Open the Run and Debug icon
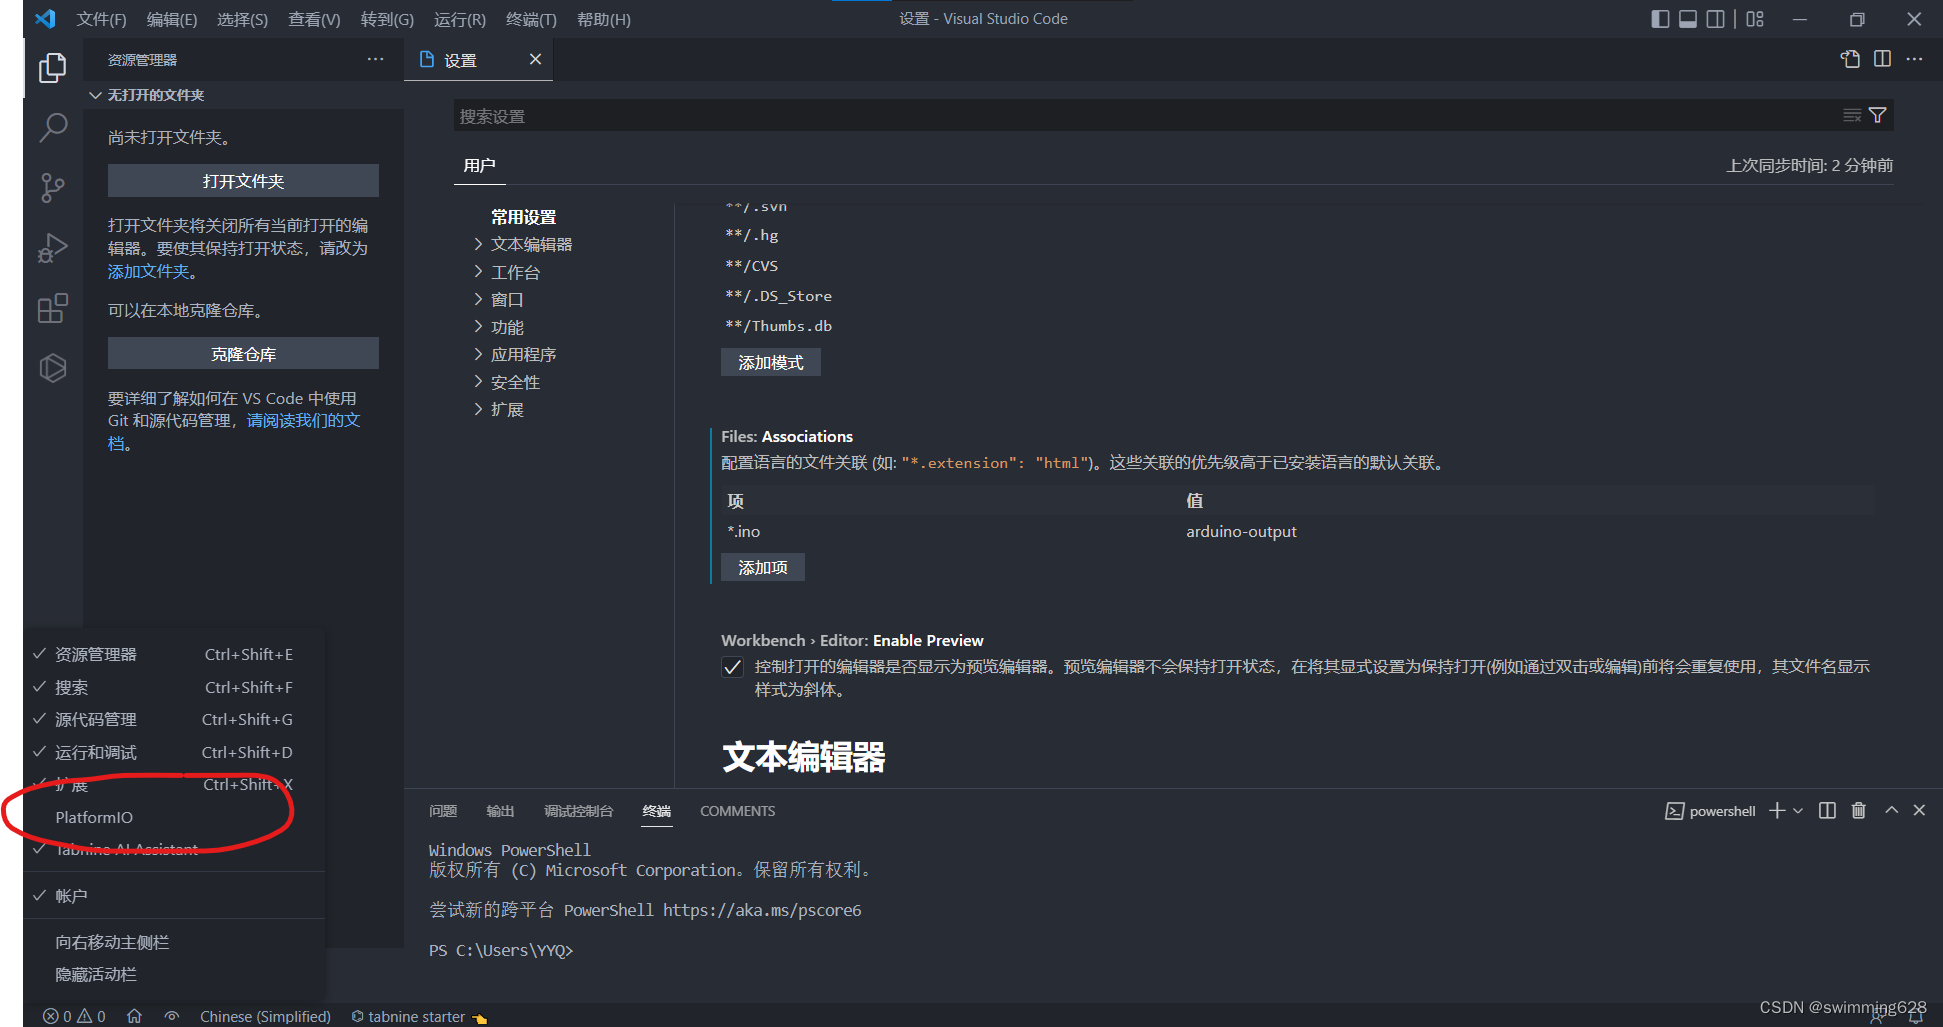This screenshot has height=1027, width=1943. 53,247
